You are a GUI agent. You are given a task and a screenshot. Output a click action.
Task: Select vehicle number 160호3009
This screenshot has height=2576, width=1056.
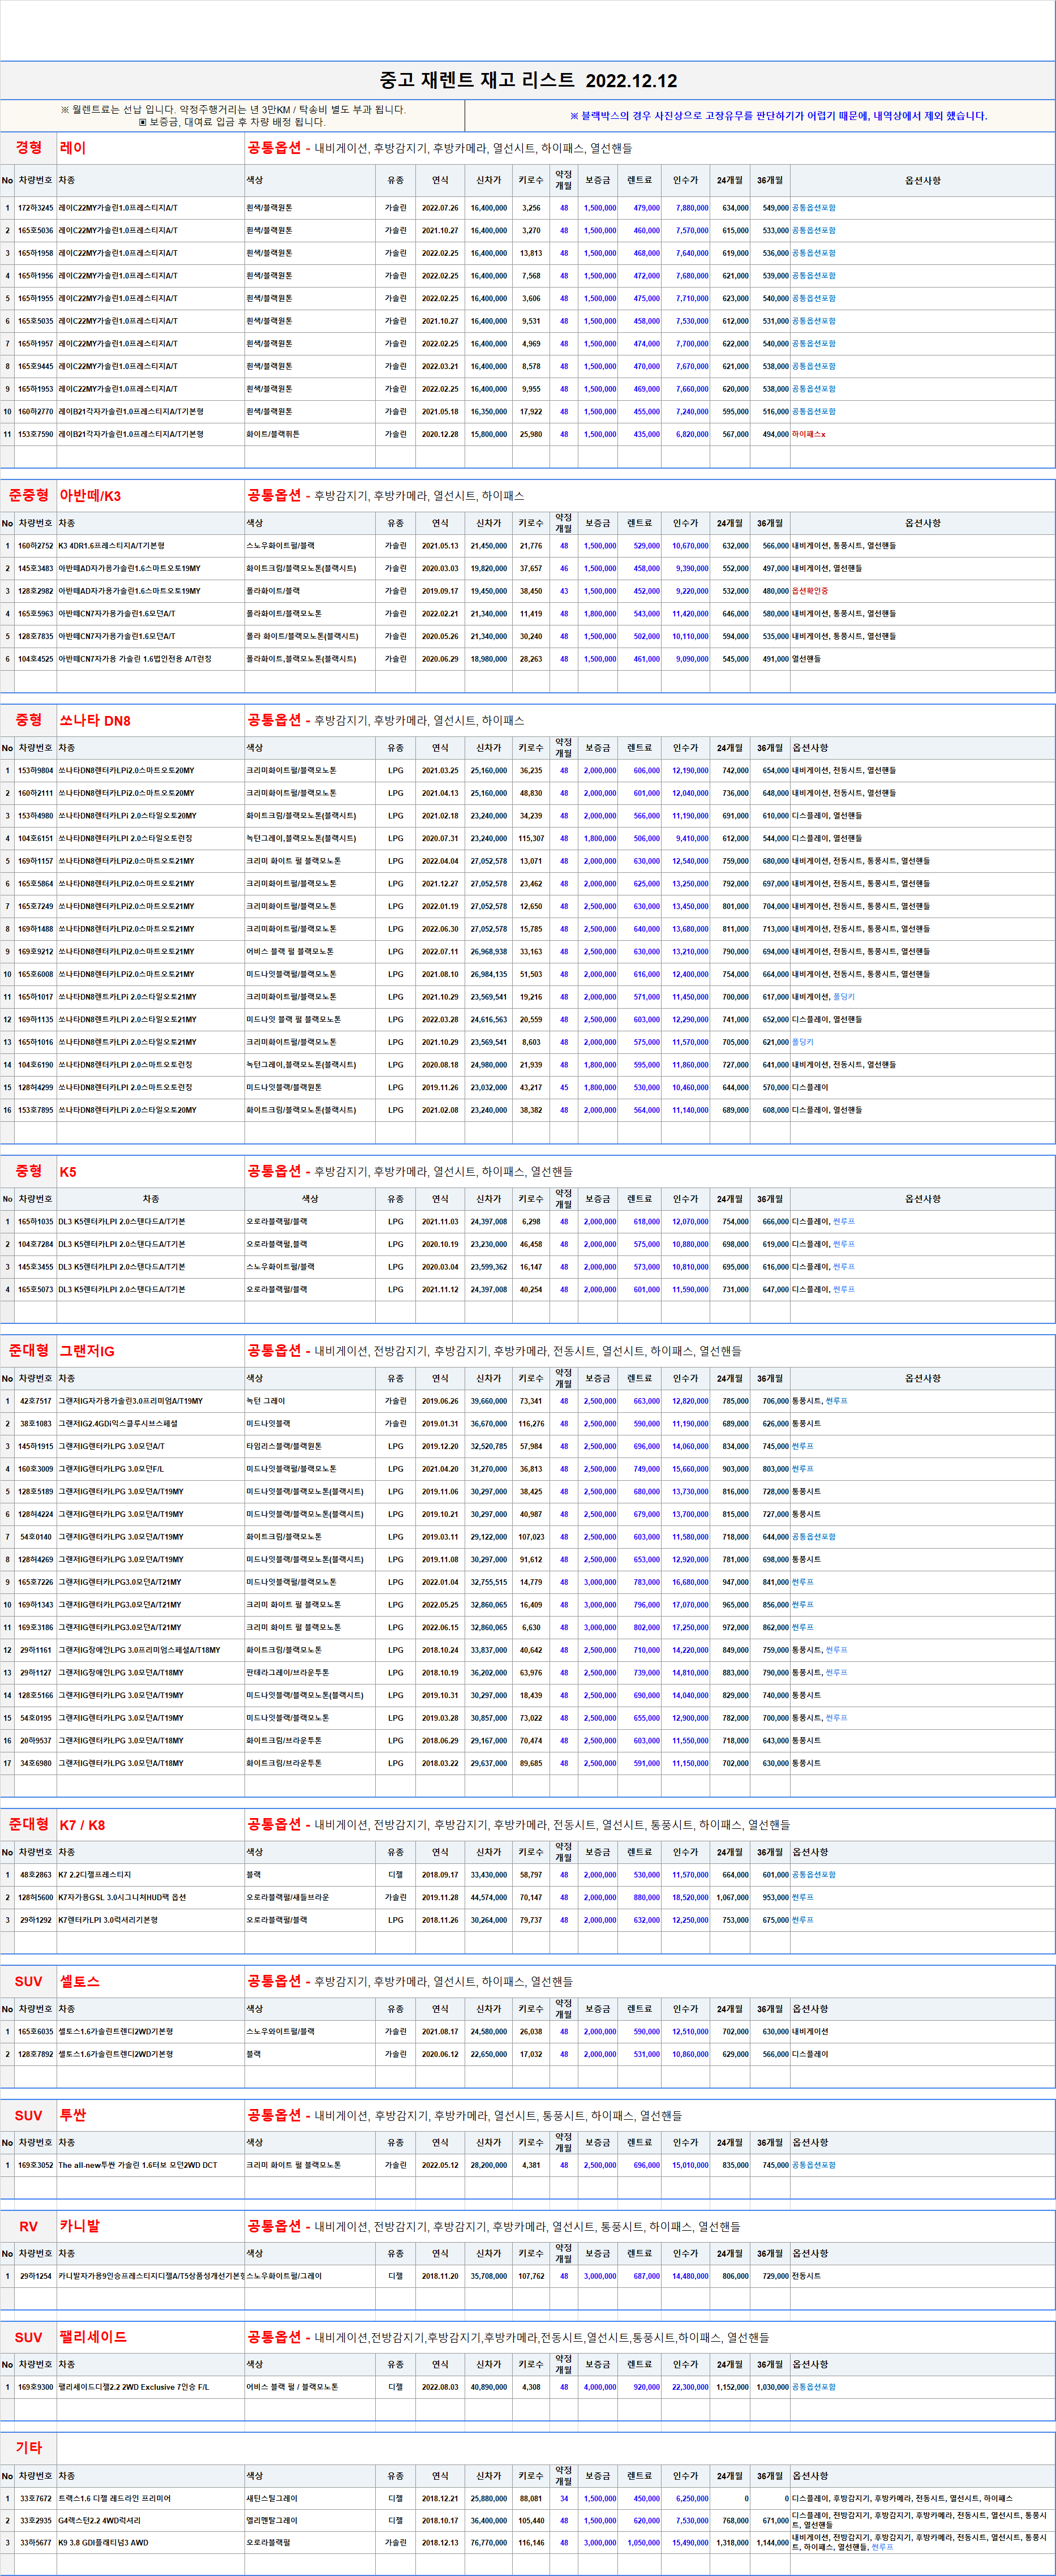(35, 1470)
